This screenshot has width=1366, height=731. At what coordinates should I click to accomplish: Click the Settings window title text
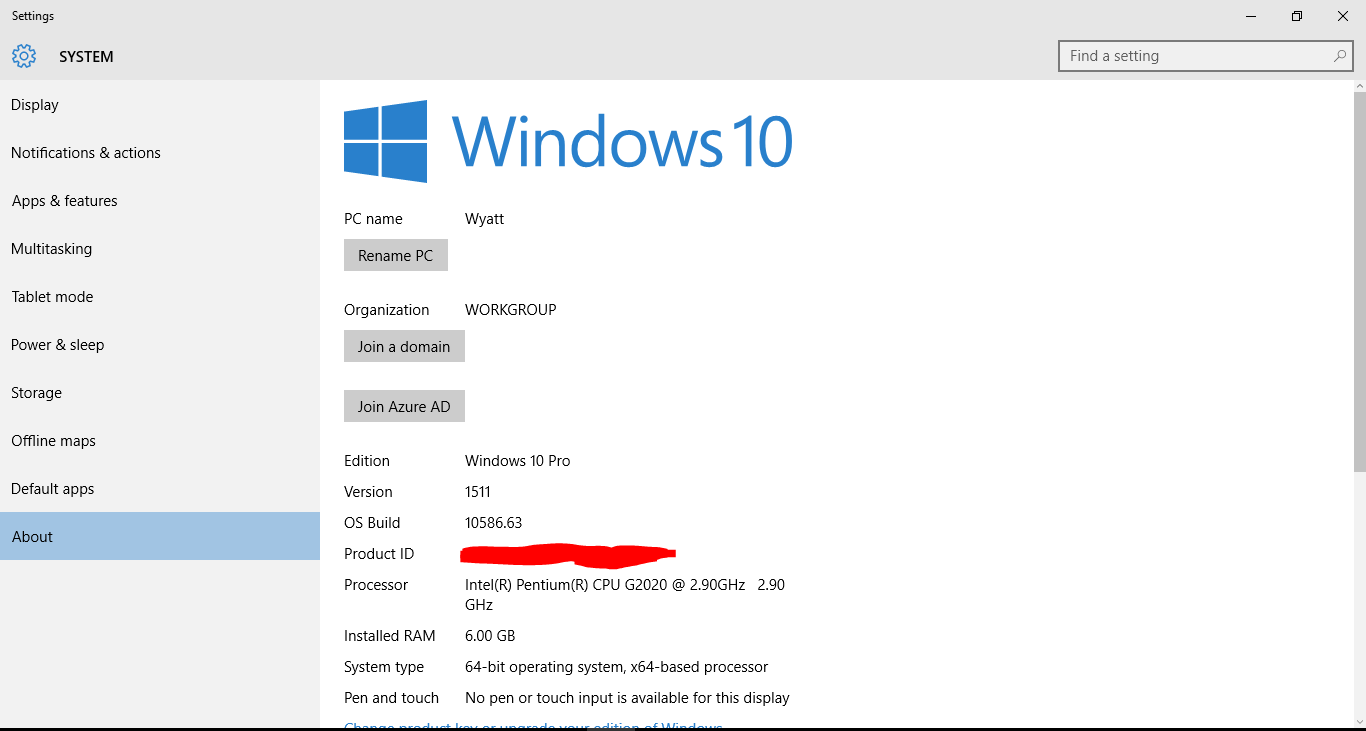pyautogui.click(x=33, y=16)
